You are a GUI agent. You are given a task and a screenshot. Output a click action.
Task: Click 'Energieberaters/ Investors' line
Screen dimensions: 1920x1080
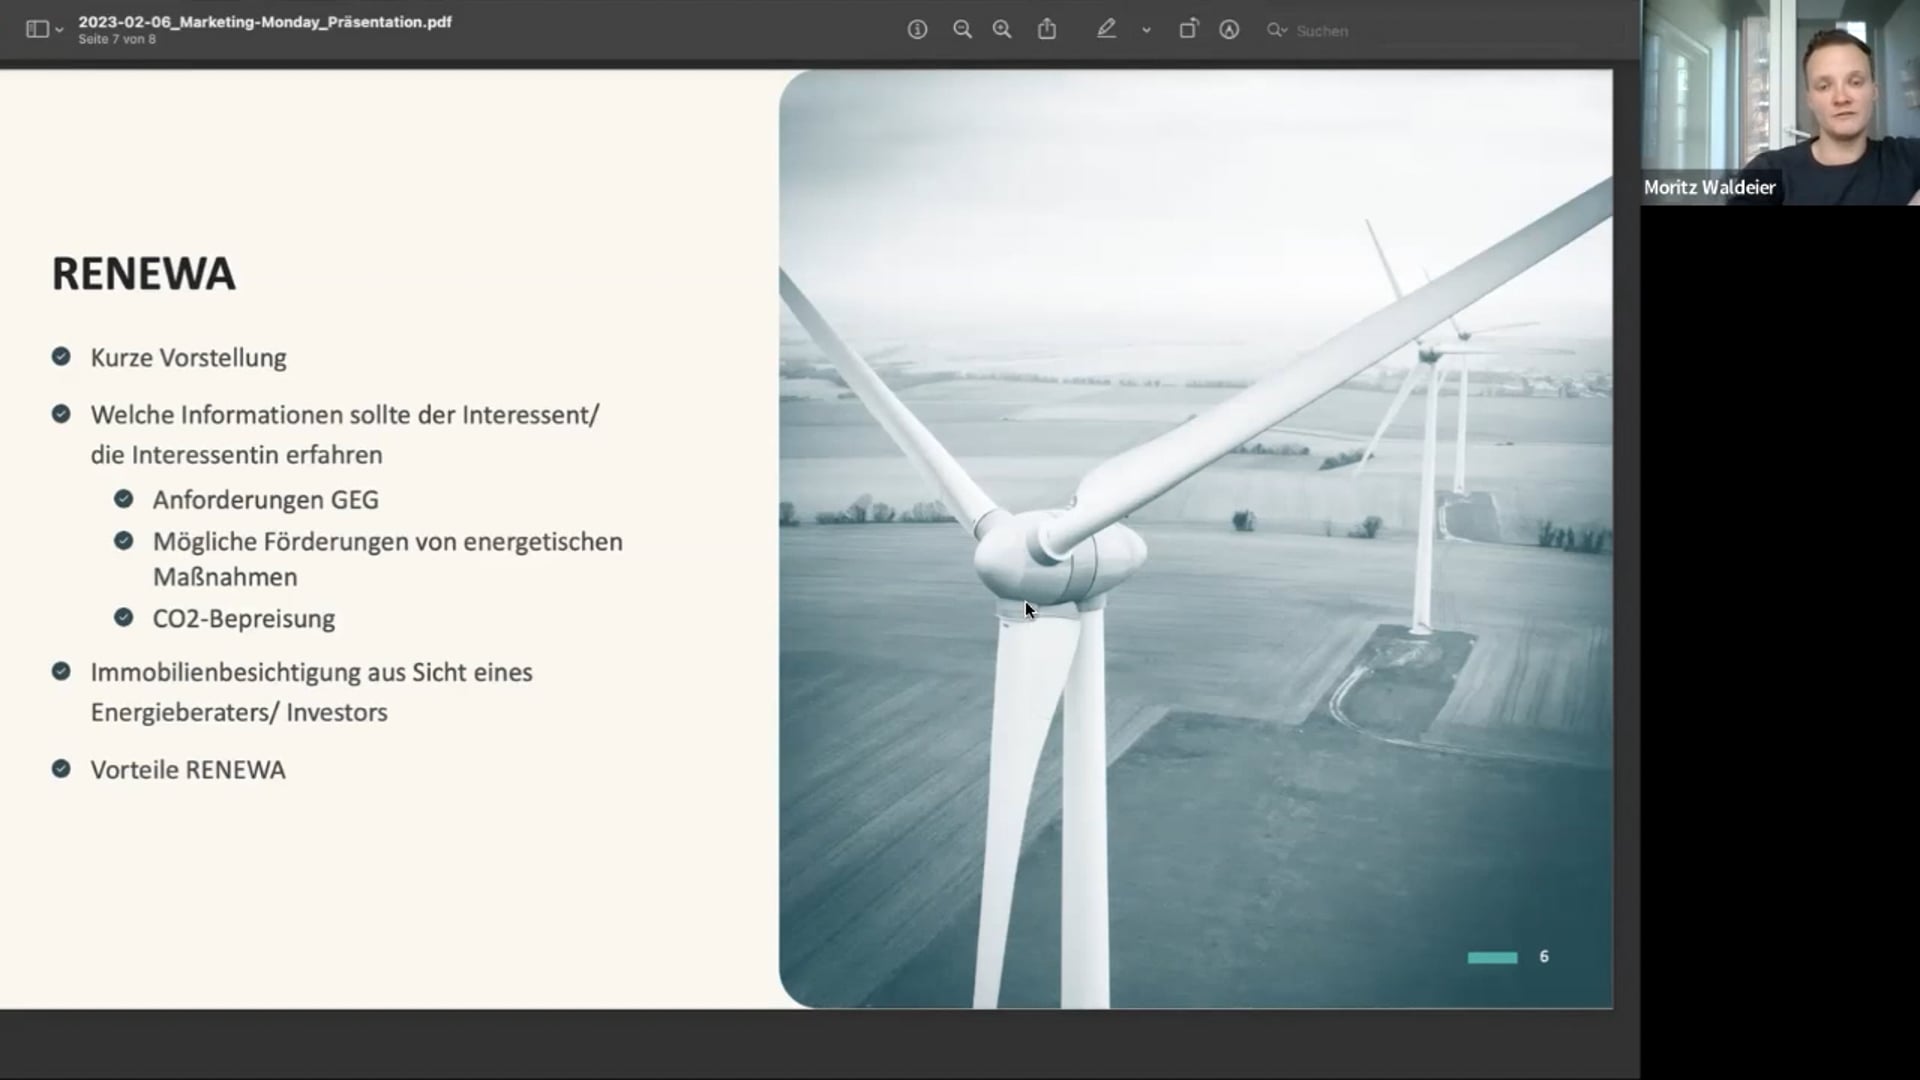click(x=238, y=713)
